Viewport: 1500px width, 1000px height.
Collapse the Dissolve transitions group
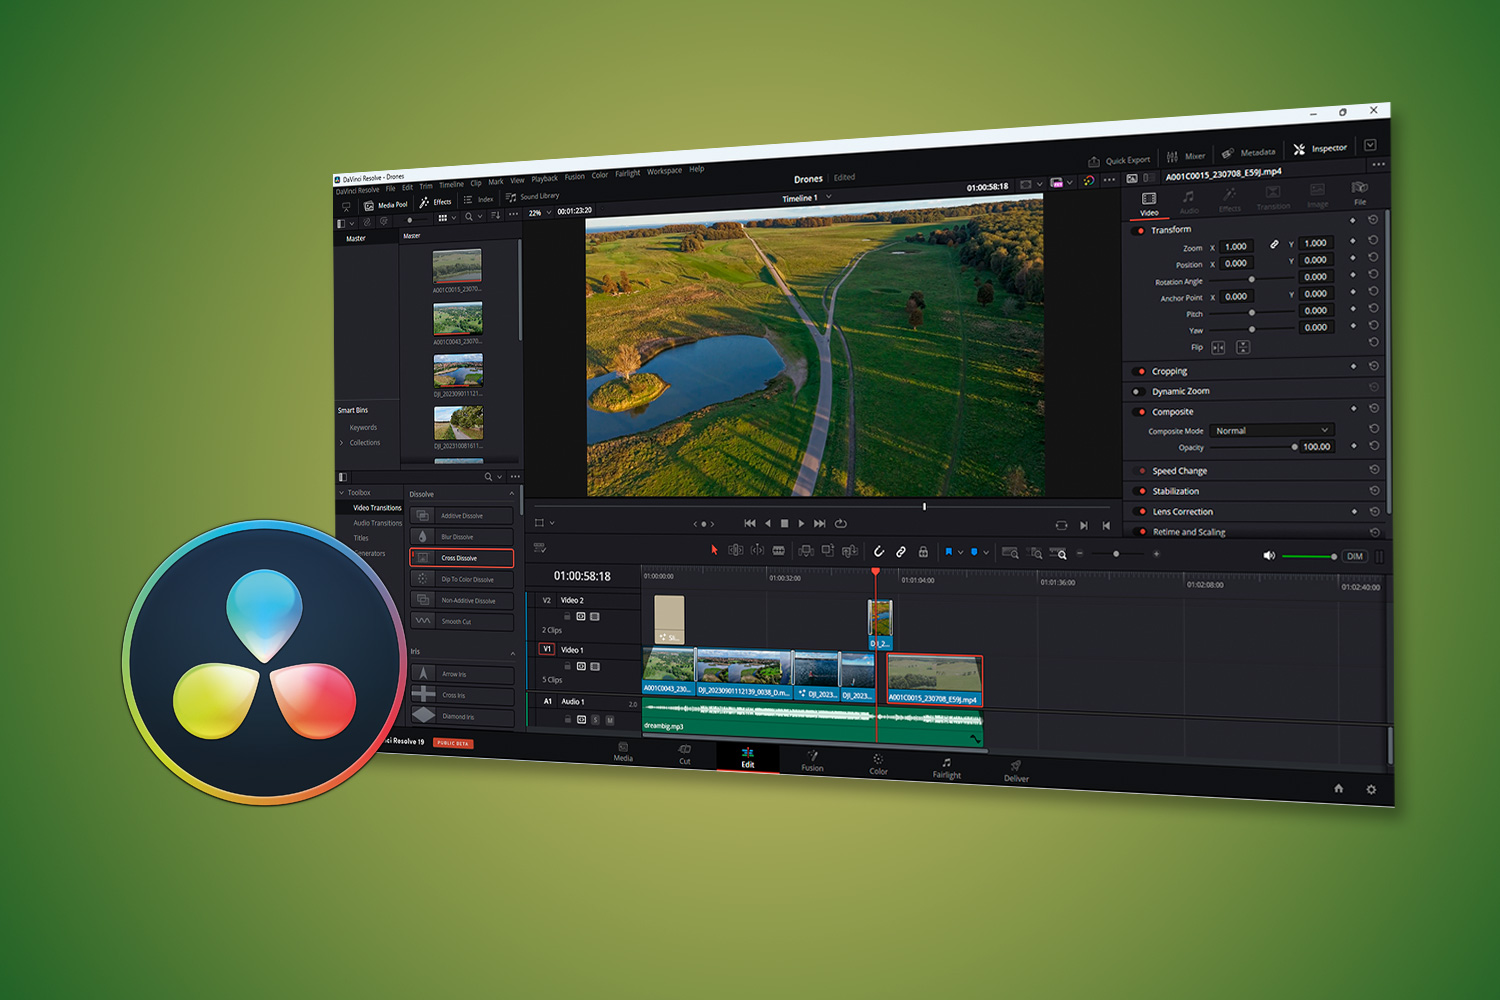(513, 493)
